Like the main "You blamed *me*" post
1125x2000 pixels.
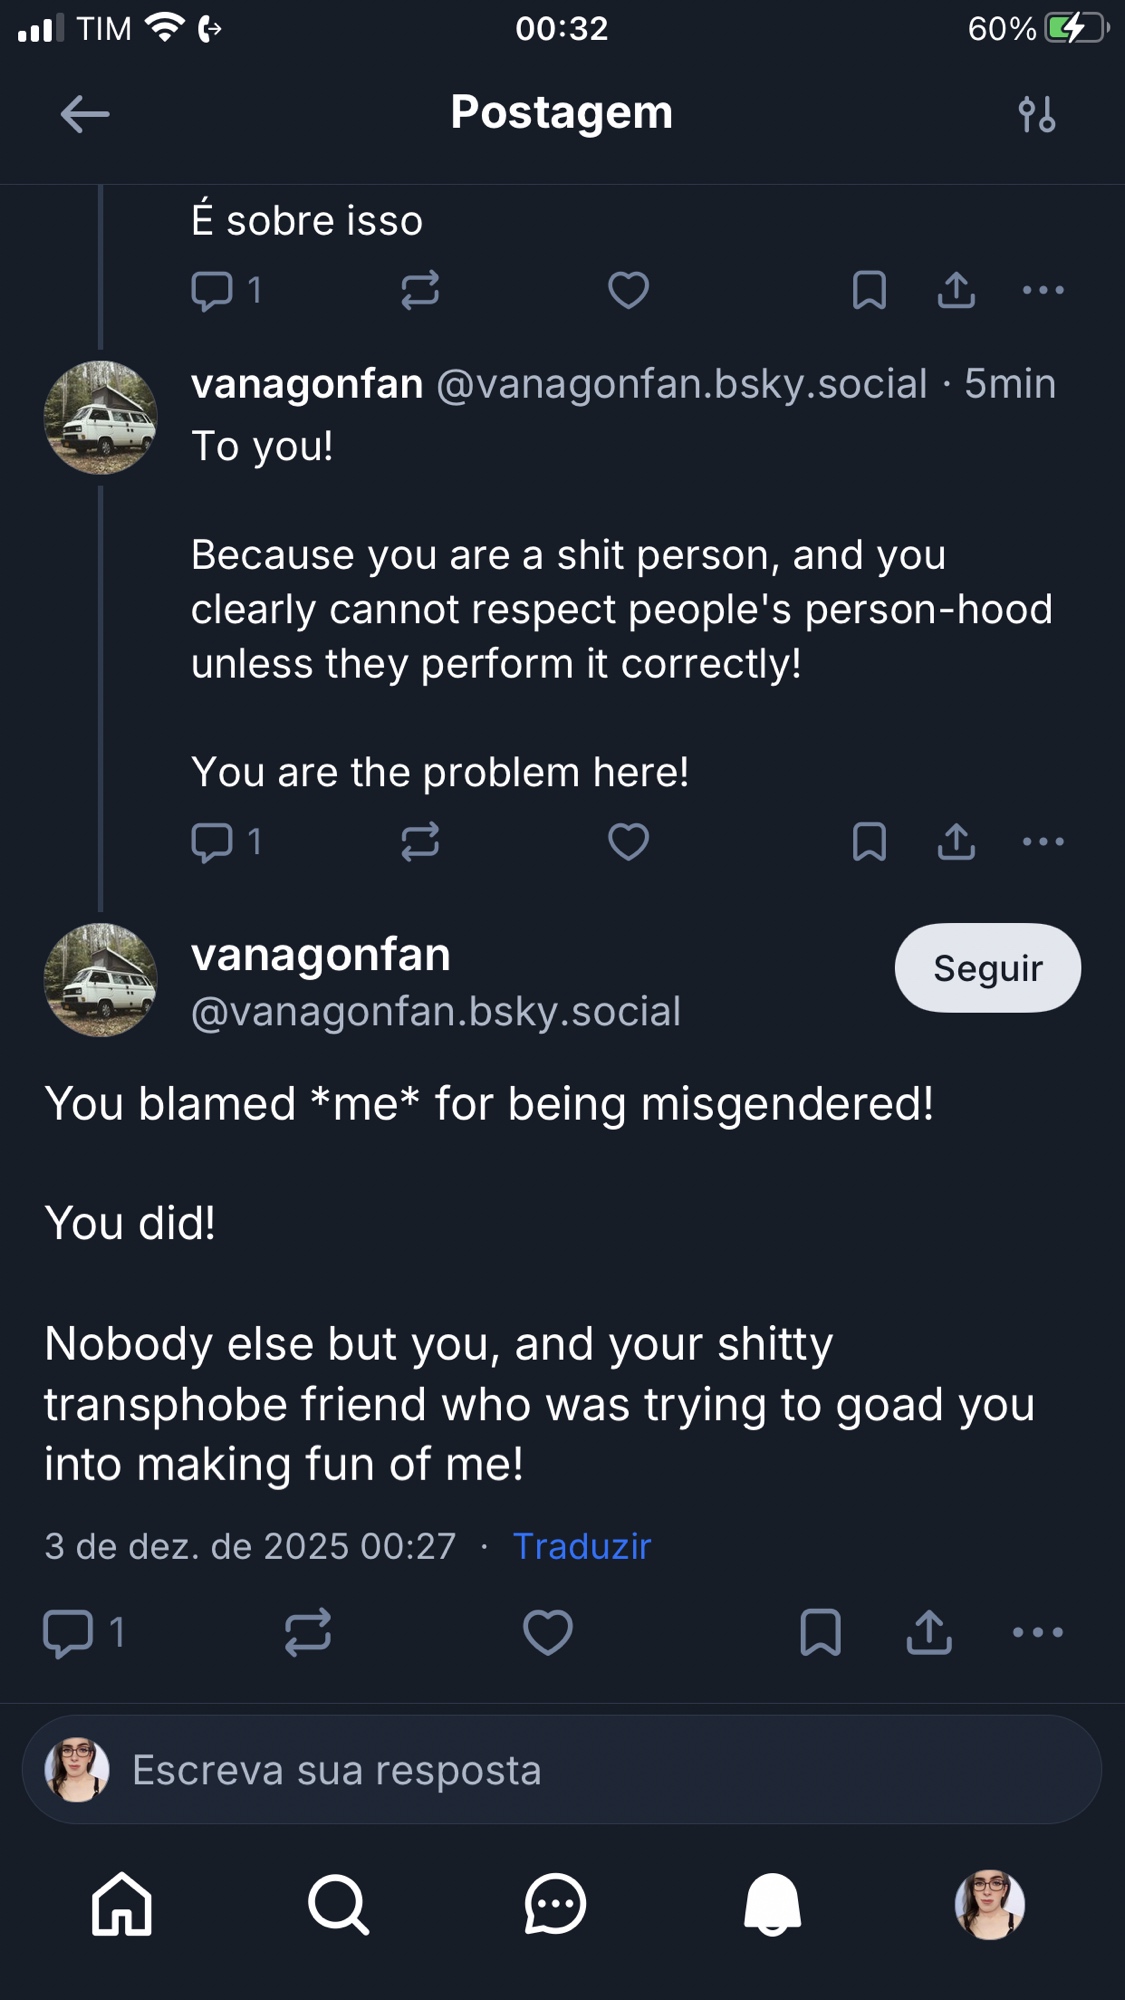[x=548, y=1633]
